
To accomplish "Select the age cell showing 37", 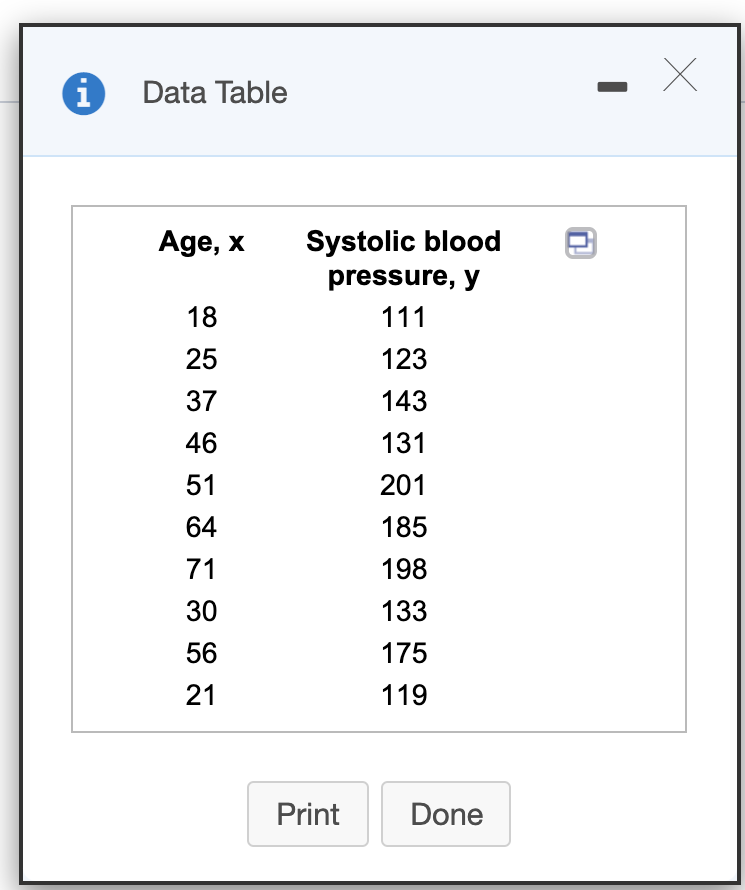I will click(201, 401).
